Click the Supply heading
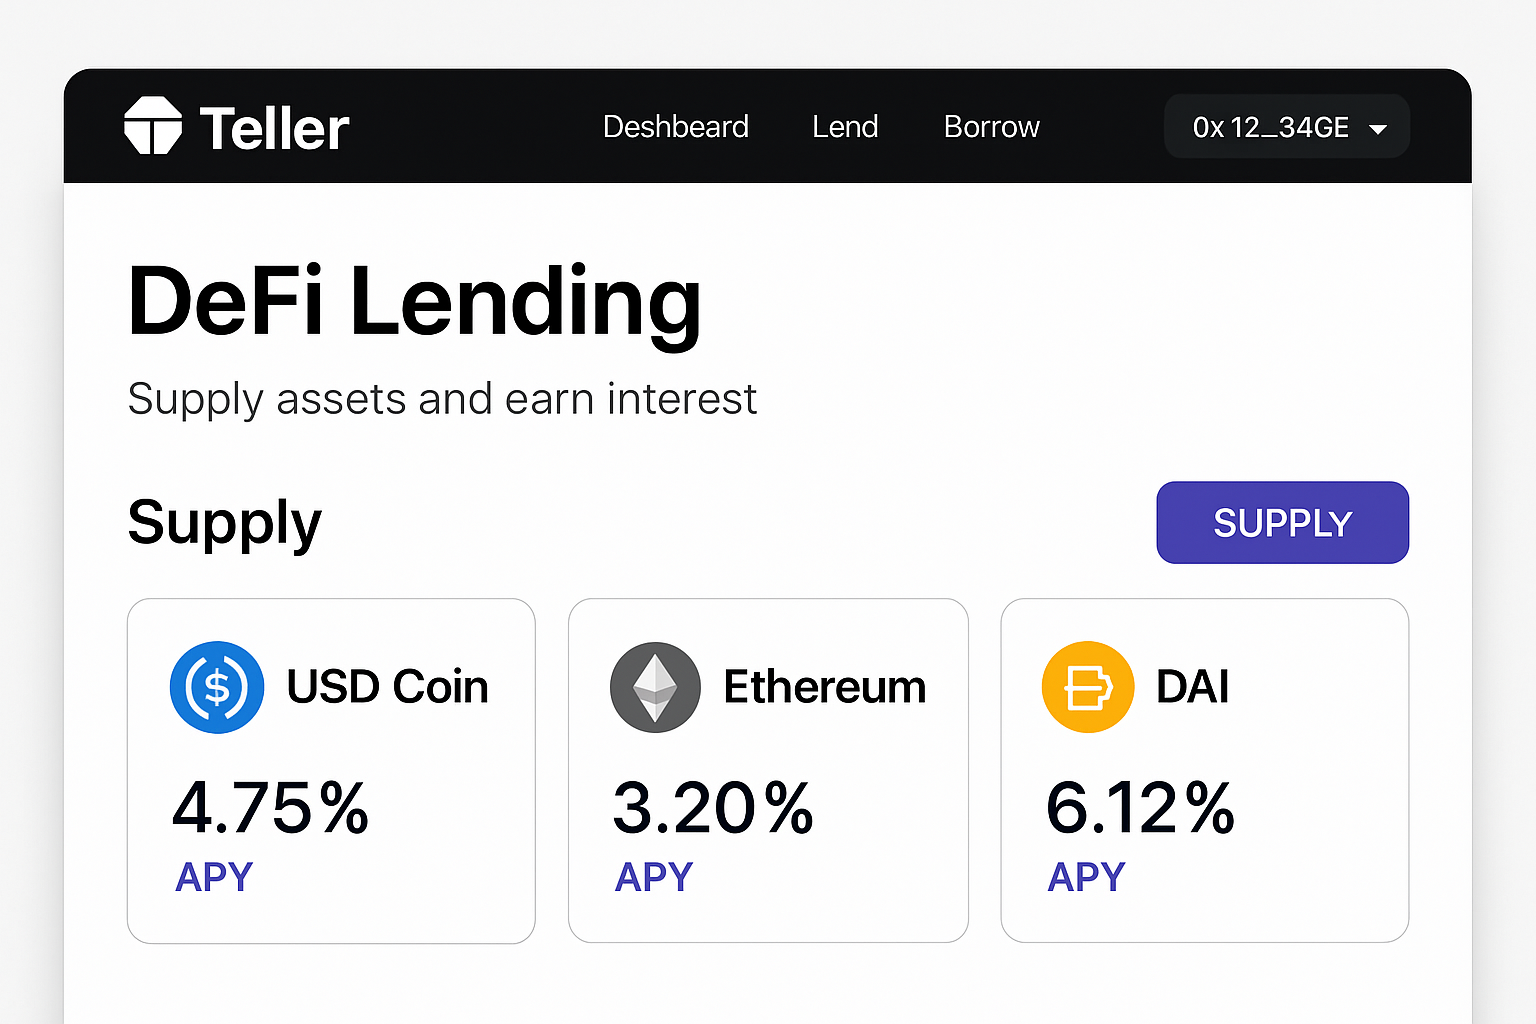The height and width of the screenshot is (1024, 1536). [224, 522]
